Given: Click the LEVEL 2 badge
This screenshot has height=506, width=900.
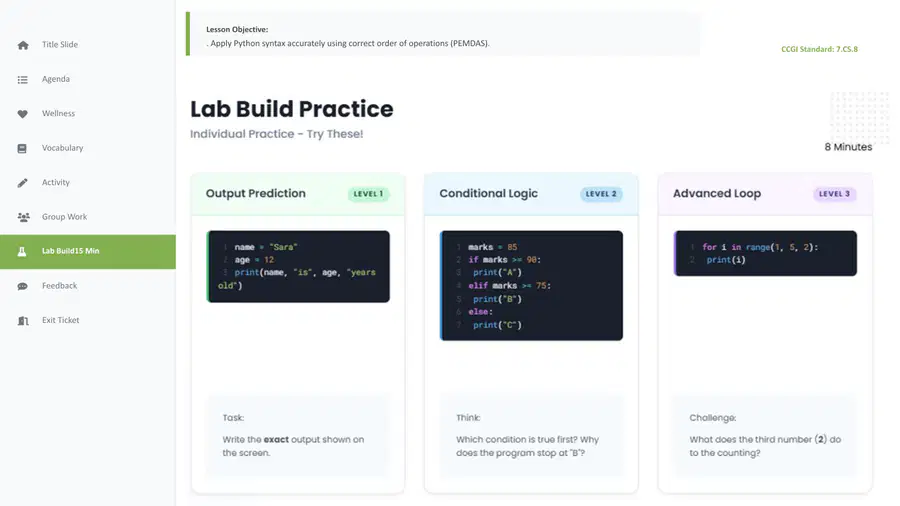Looking at the screenshot, I should click(601, 194).
